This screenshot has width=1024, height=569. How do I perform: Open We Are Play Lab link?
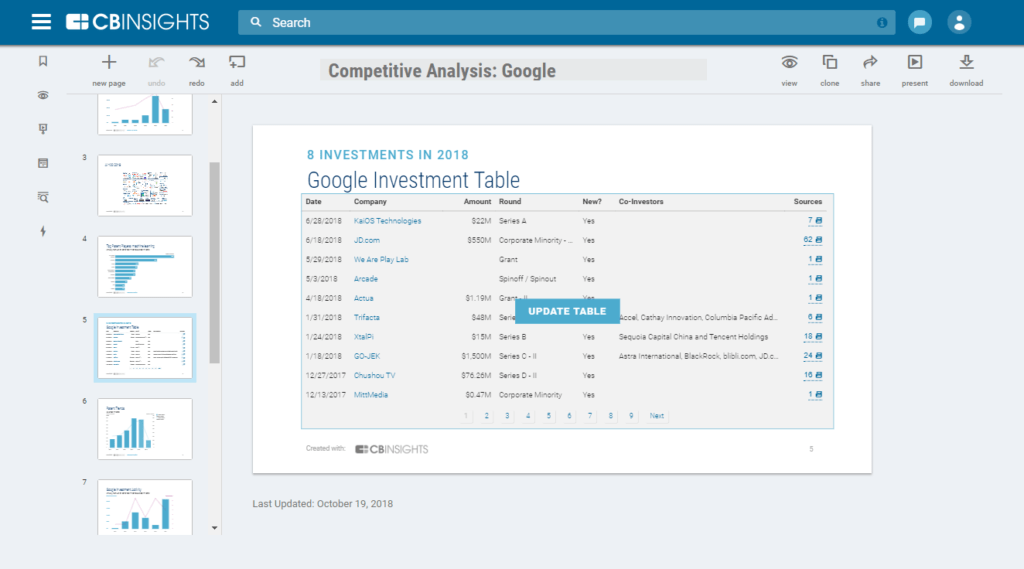(x=381, y=259)
